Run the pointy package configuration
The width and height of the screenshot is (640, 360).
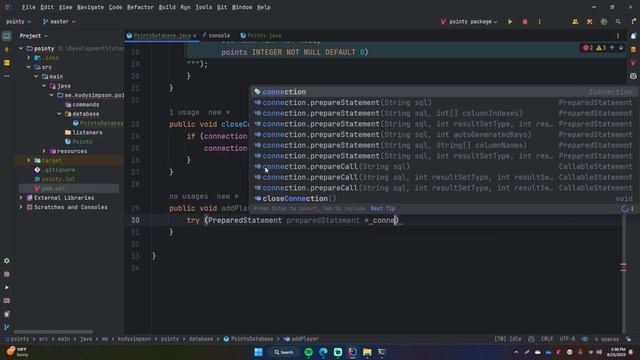tap(510, 22)
